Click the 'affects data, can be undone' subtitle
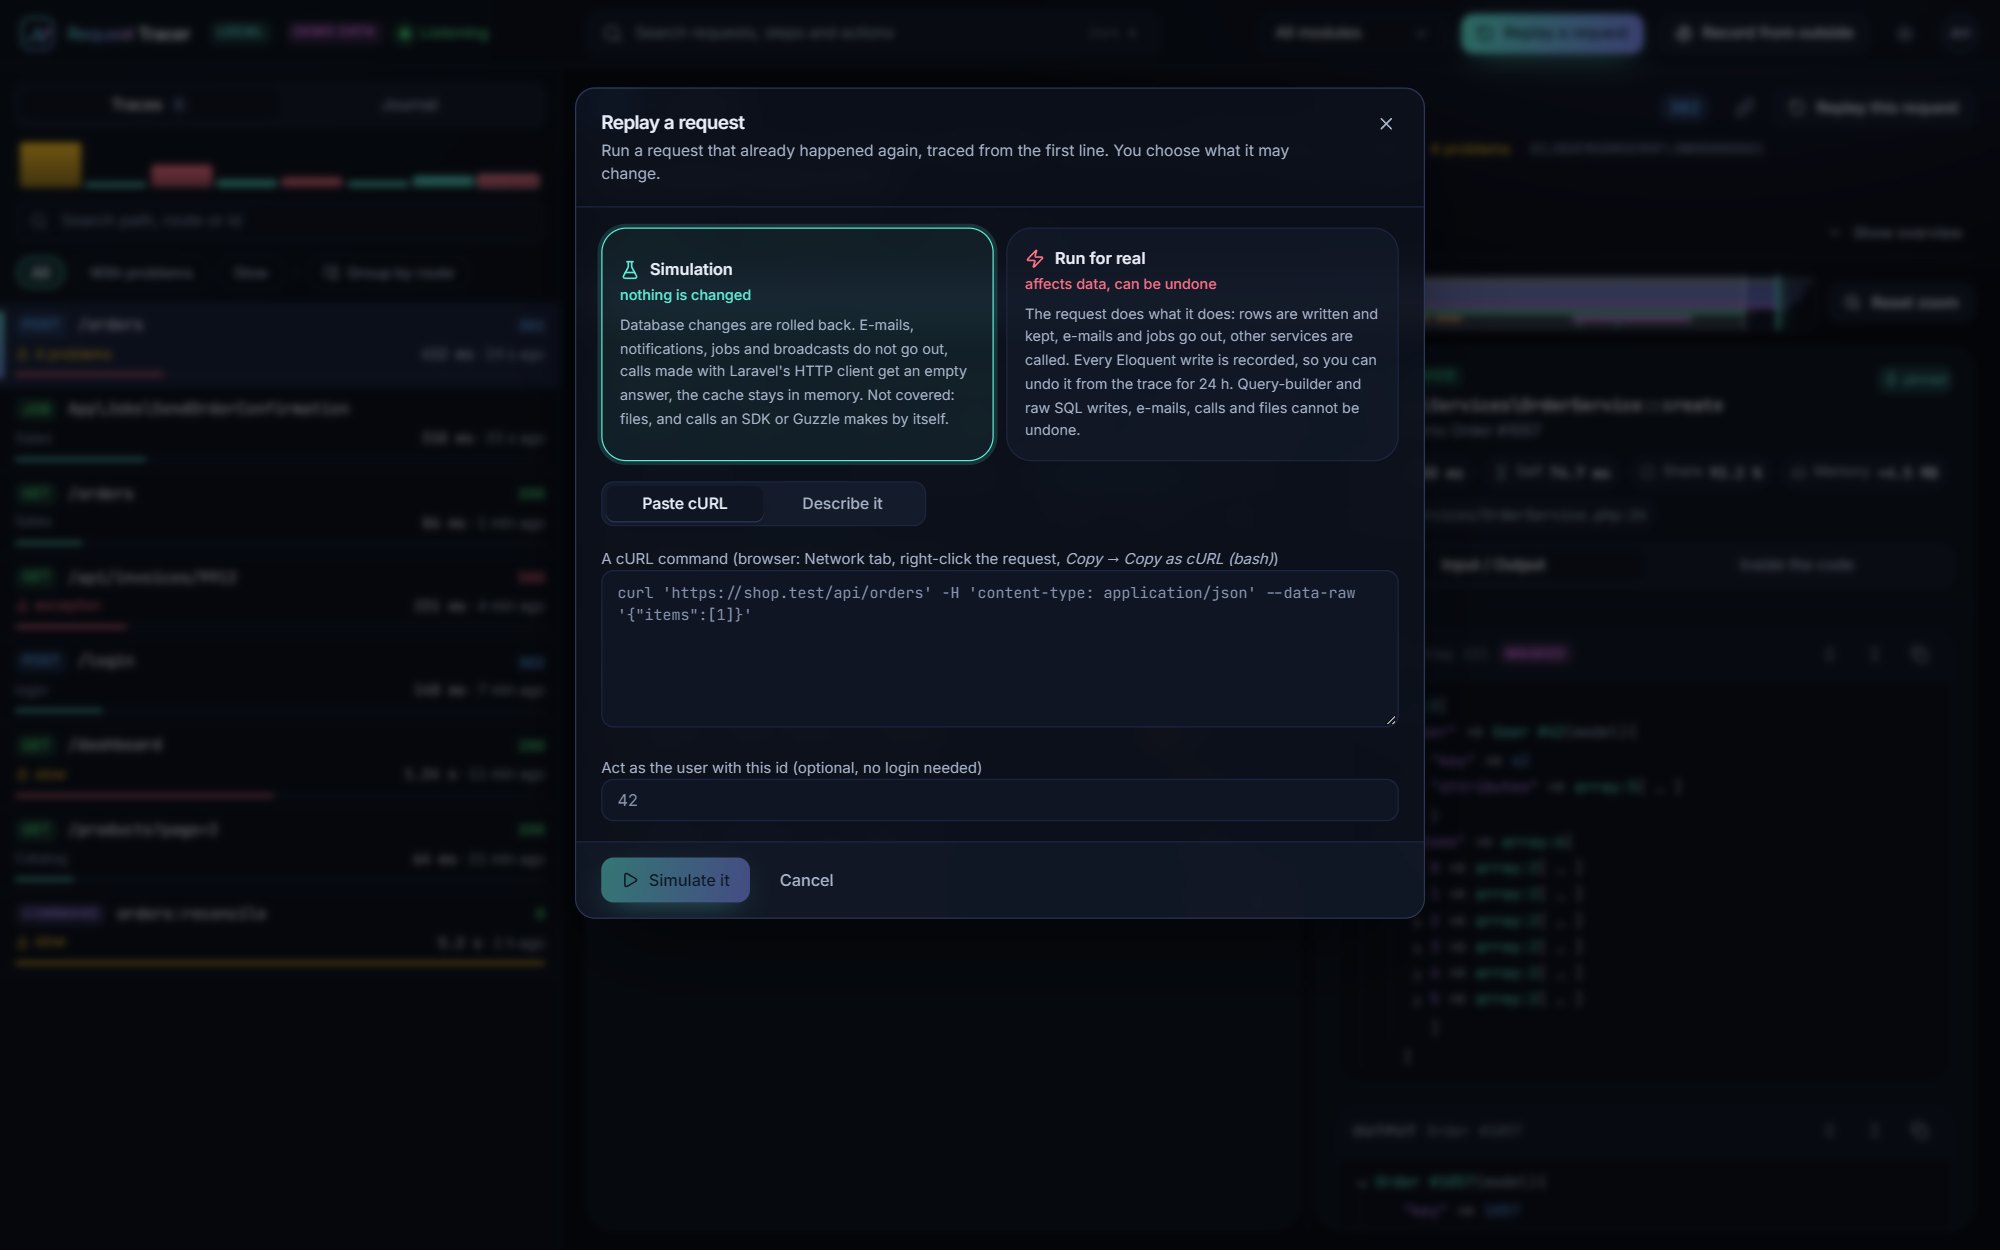Image resolution: width=2000 pixels, height=1250 pixels. click(x=1120, y=284)
